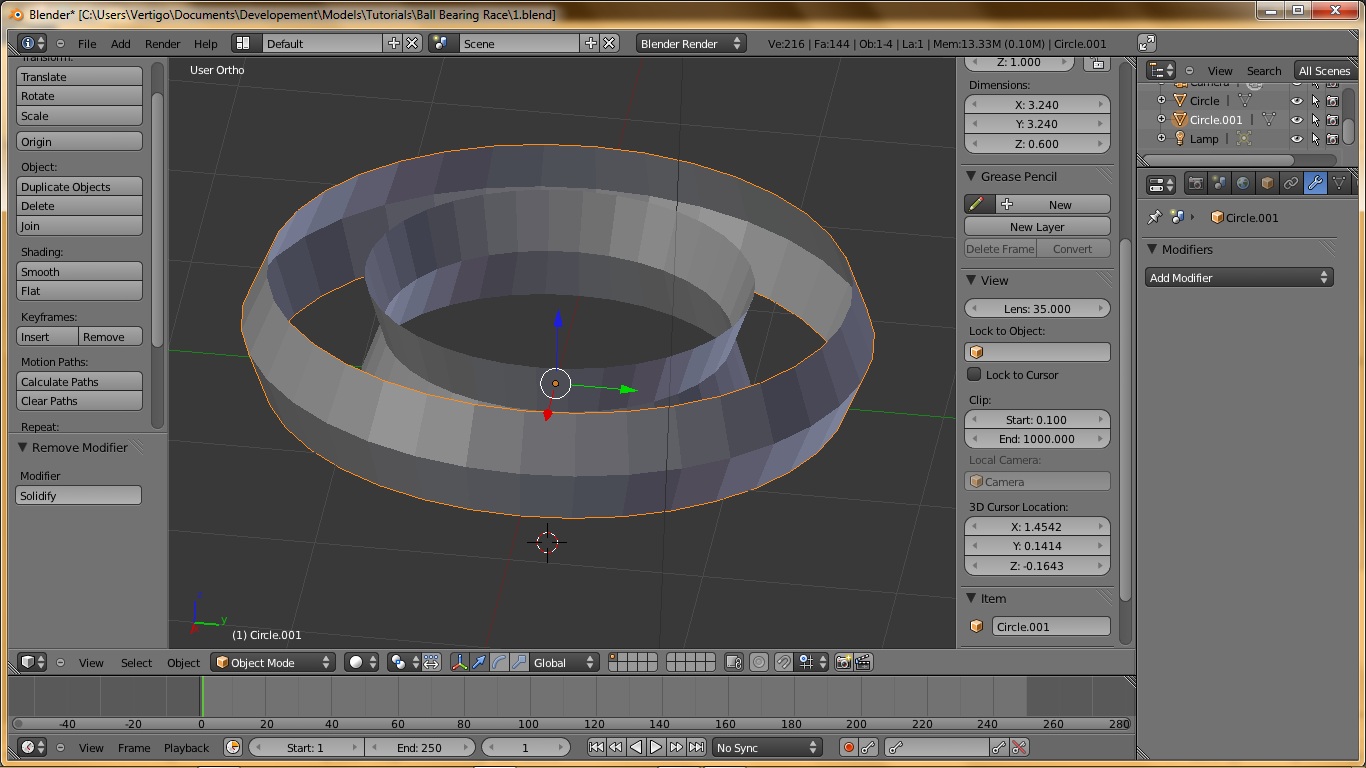The height and width of the screenshot is (768, 1366).
Task: Open the Global orientation dropdown
Action: (565, 662)
